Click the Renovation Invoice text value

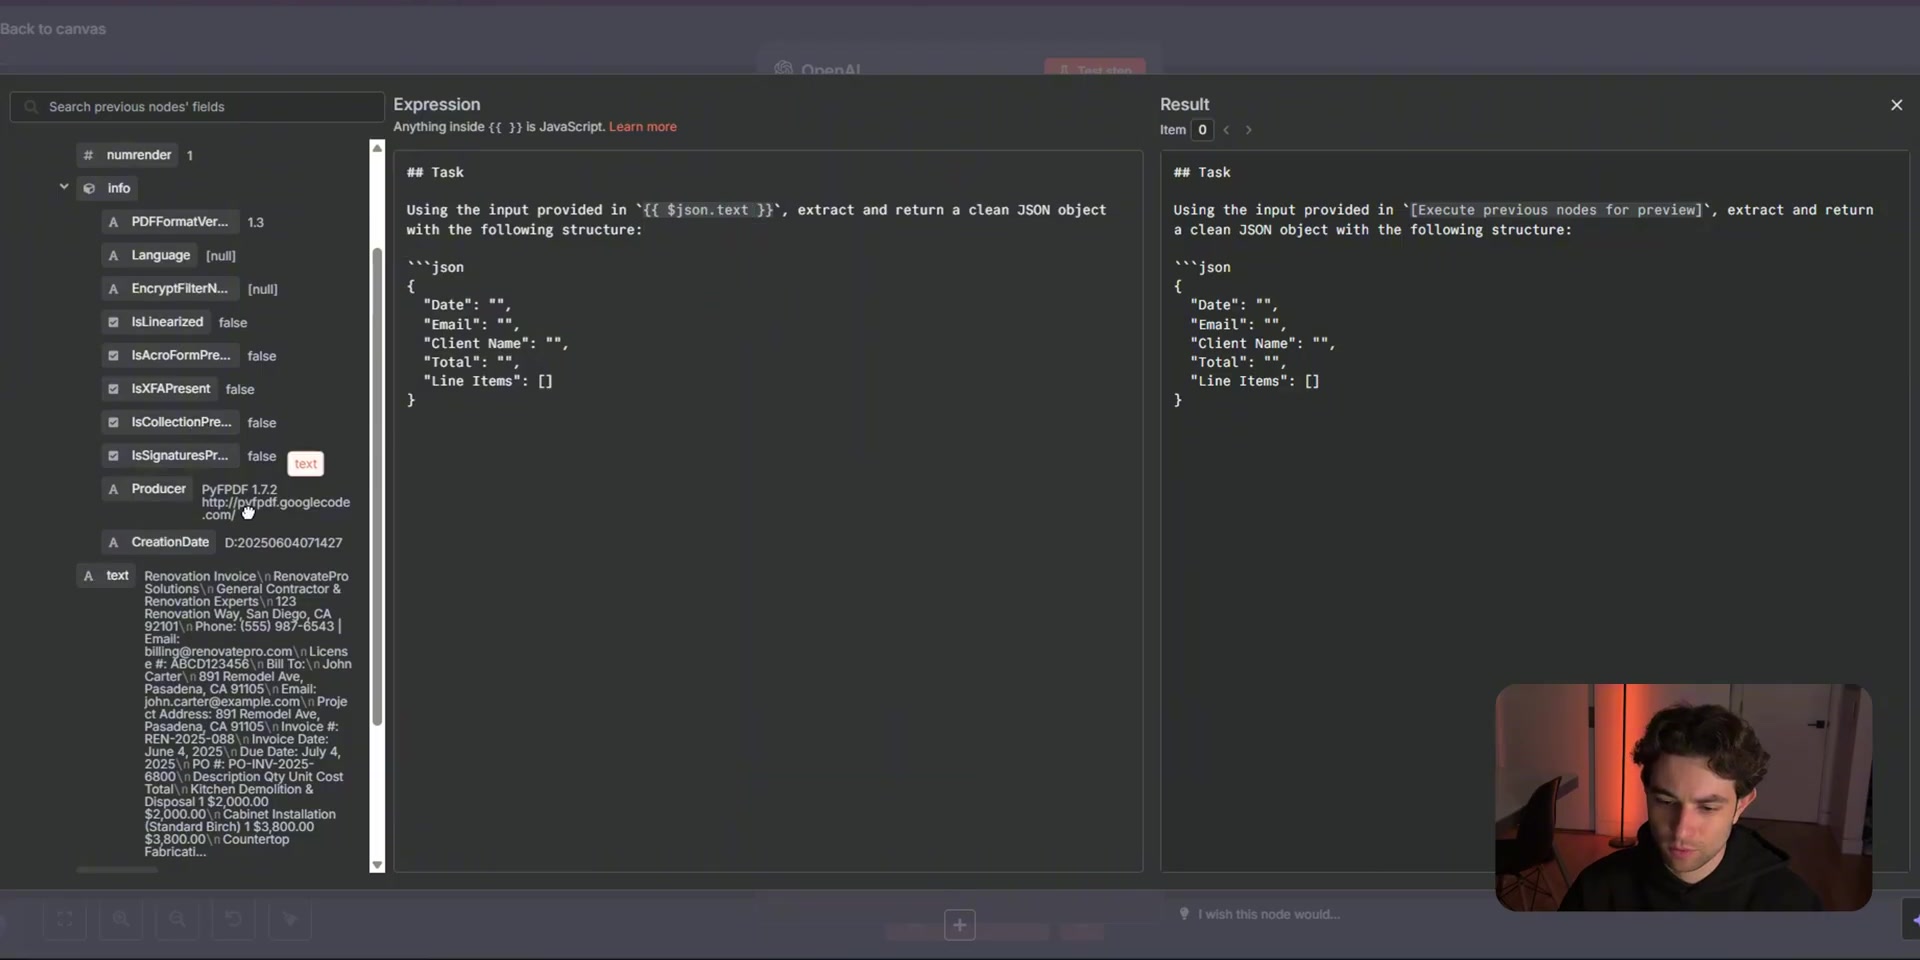click(247, 714)
